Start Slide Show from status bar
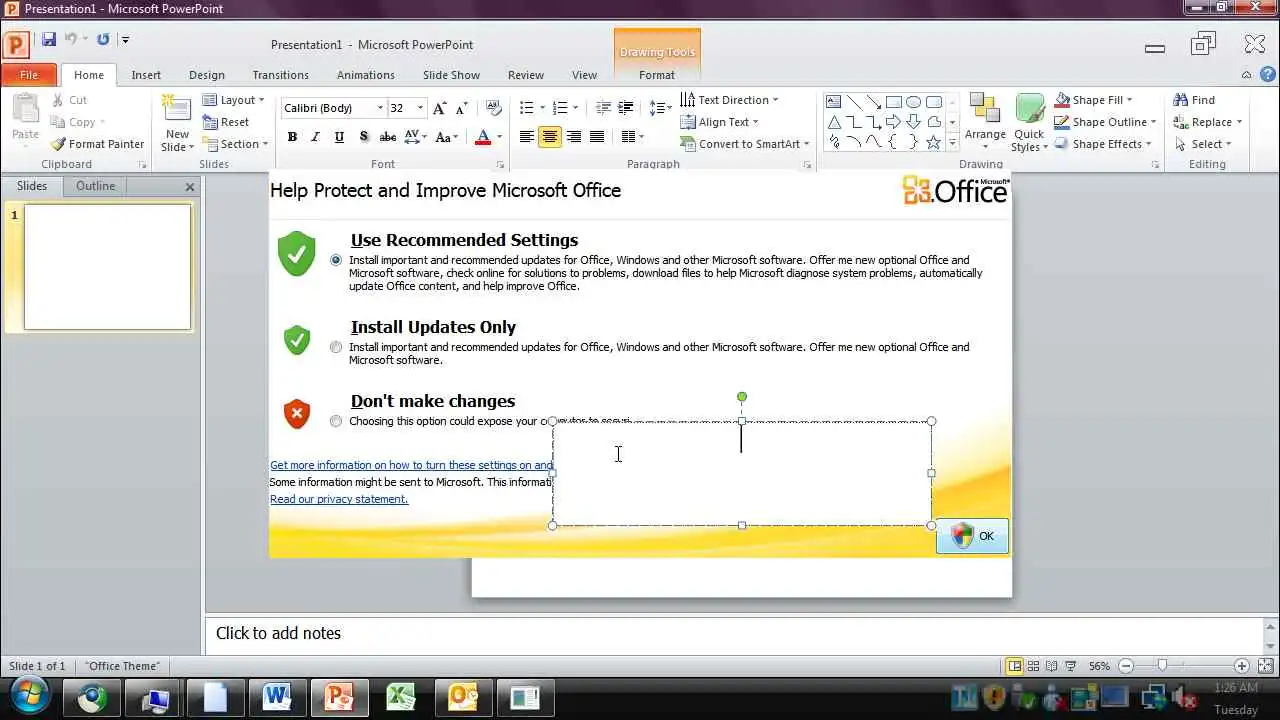 (1070, 666)
